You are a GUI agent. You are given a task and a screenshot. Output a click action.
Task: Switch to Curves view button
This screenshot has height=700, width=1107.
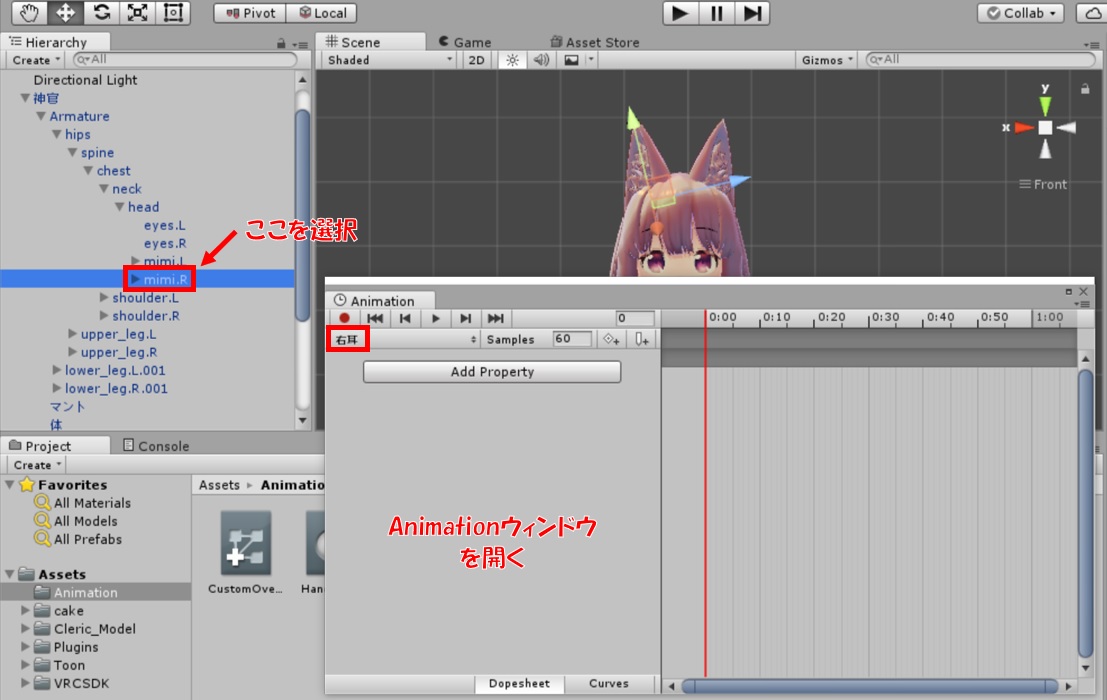click(x=609, y=684)
